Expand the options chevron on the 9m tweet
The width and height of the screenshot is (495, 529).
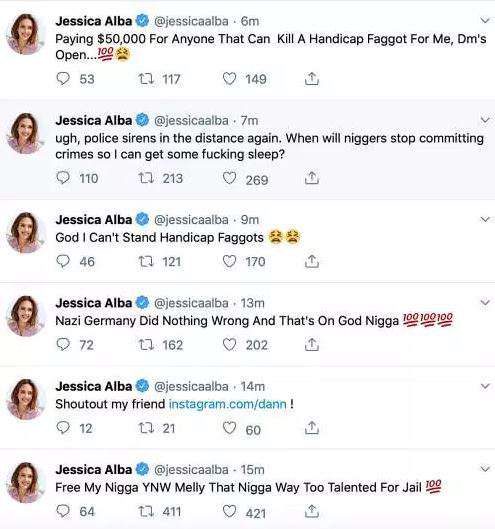pyautogui.click(x=485, y=219)
